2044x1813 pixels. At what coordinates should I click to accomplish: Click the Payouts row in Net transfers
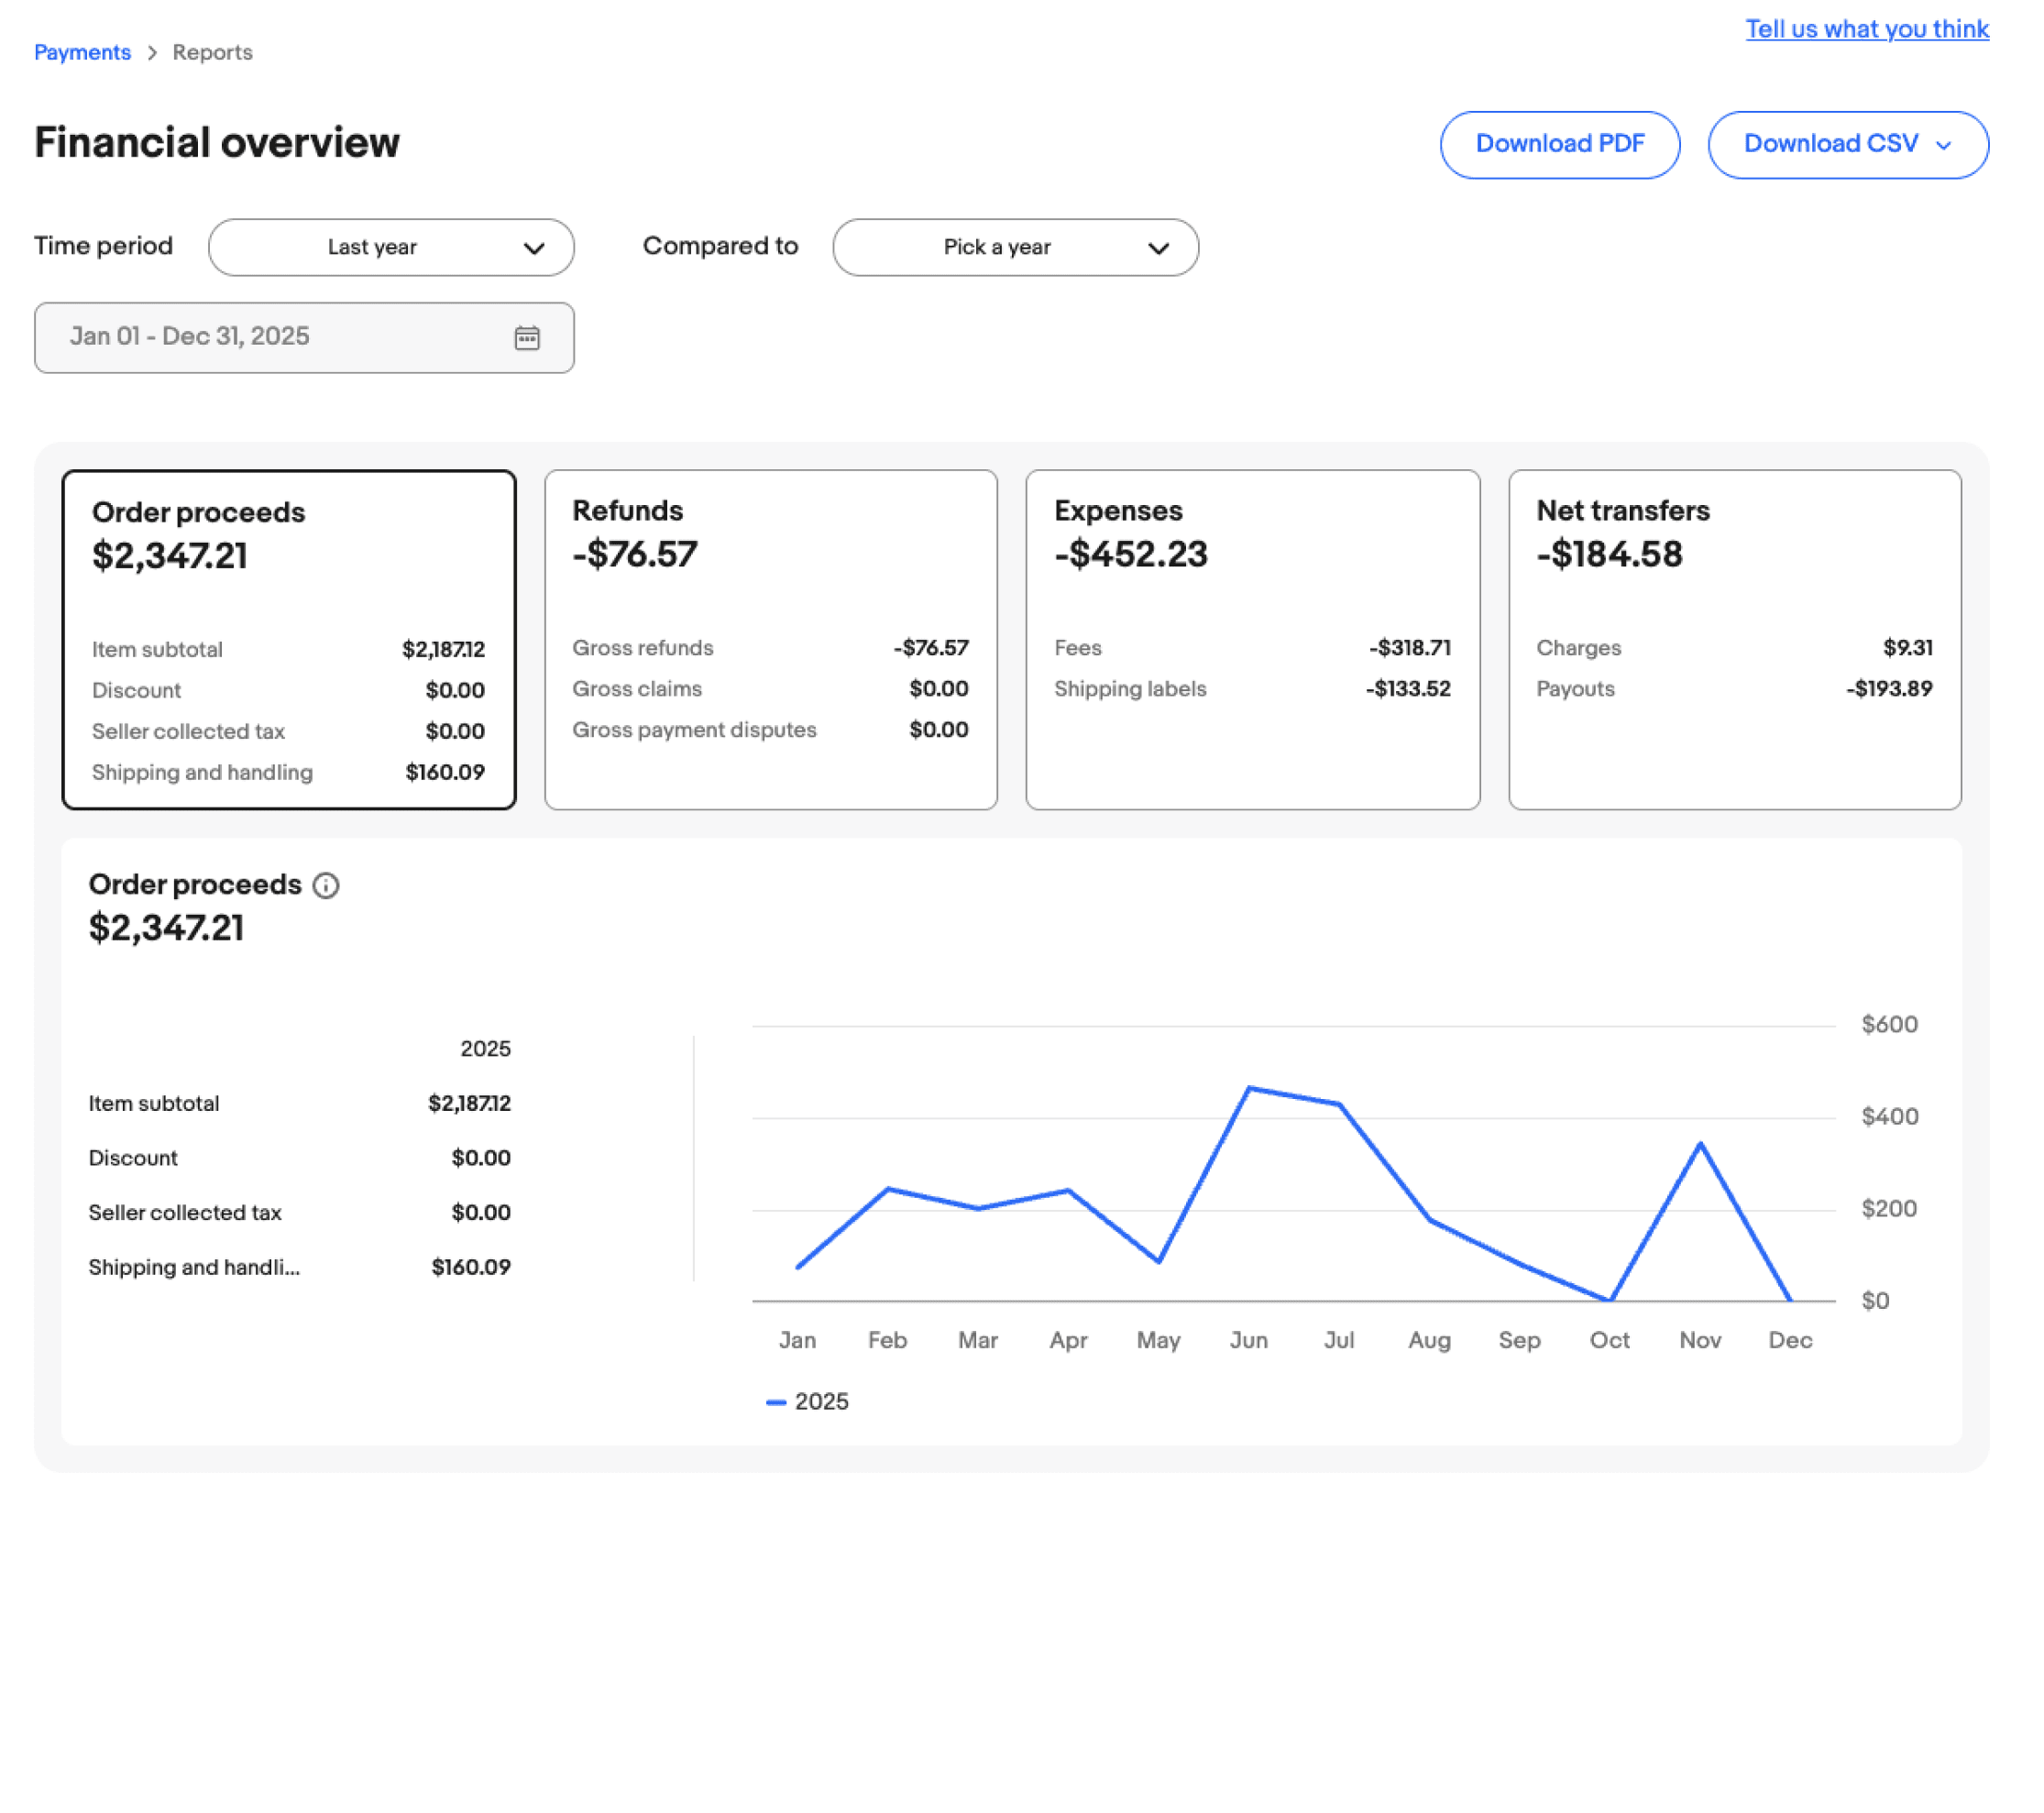coord(1734,689)
